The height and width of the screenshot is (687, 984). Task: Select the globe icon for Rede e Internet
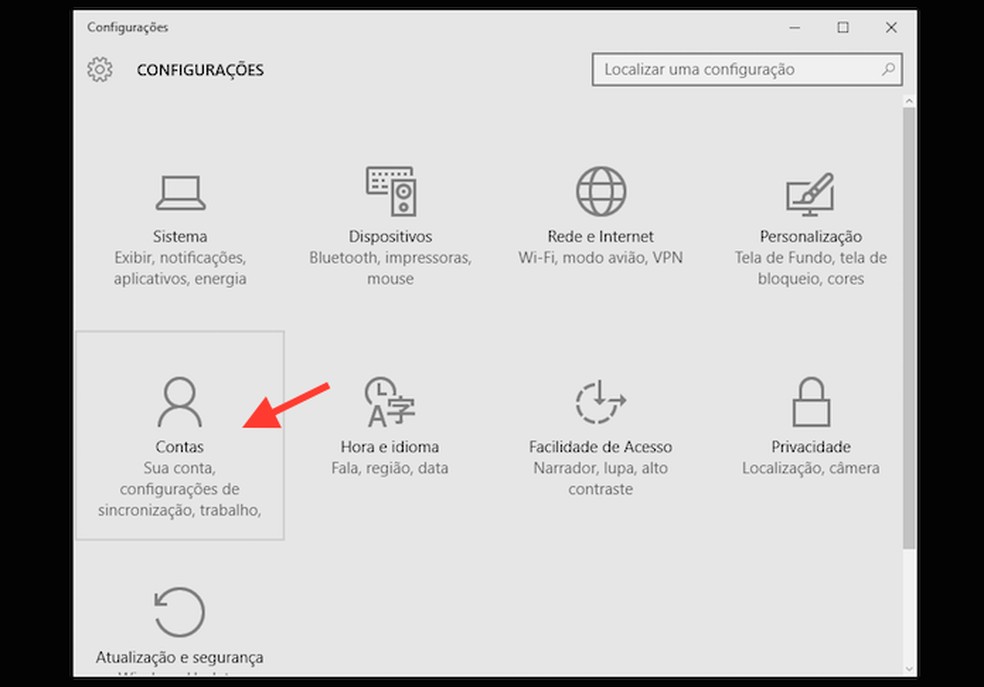coord(600,190)
